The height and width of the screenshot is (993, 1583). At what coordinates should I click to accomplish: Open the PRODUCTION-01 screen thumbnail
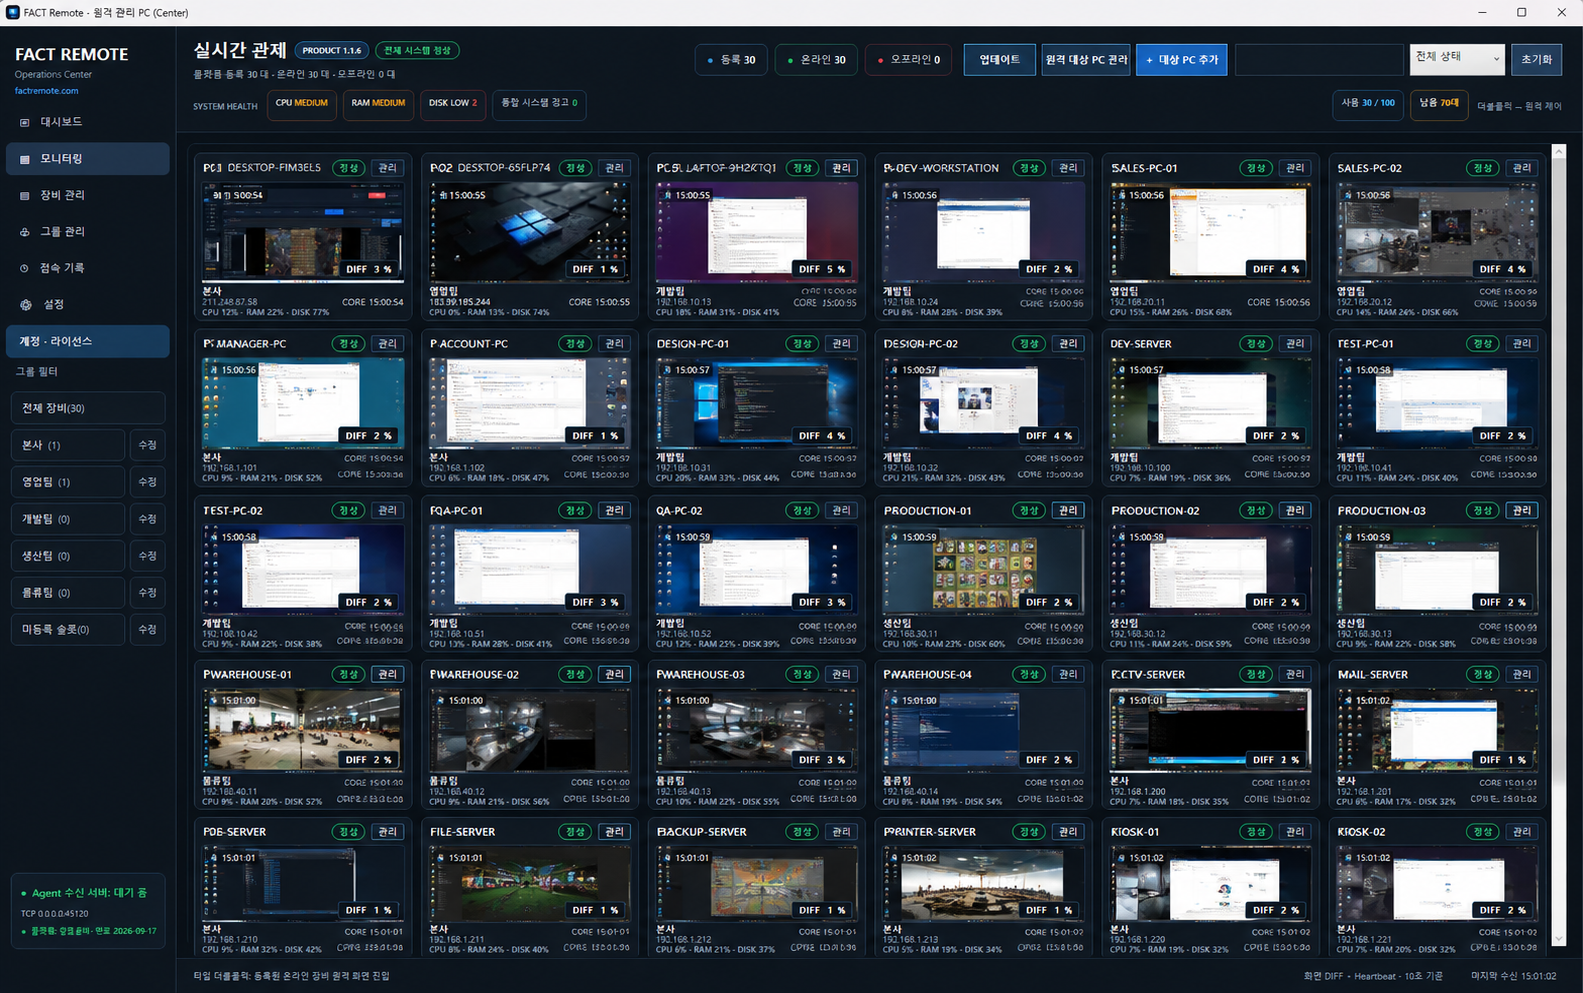pos(983,568)
